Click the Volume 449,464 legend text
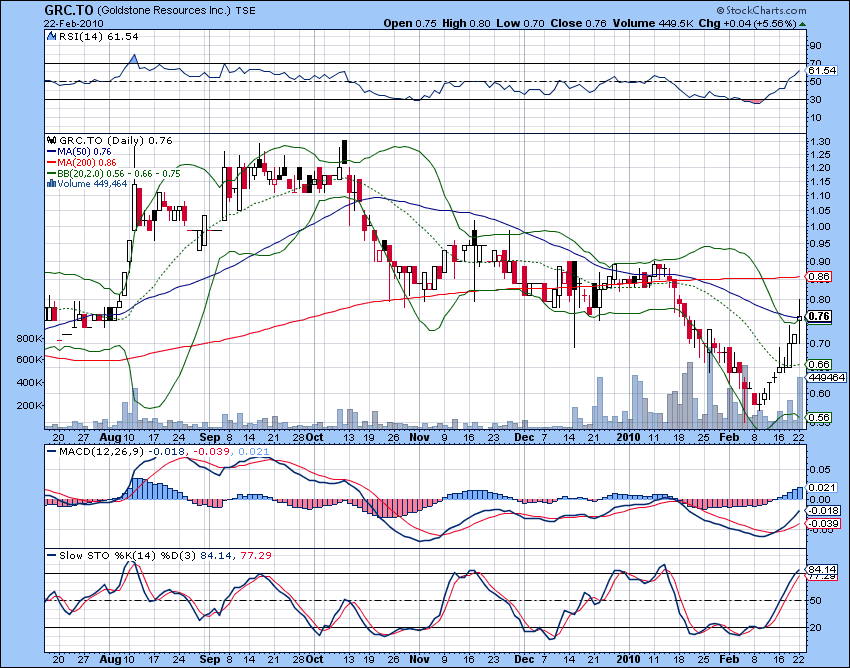850x668 pixels. point(93,184)
